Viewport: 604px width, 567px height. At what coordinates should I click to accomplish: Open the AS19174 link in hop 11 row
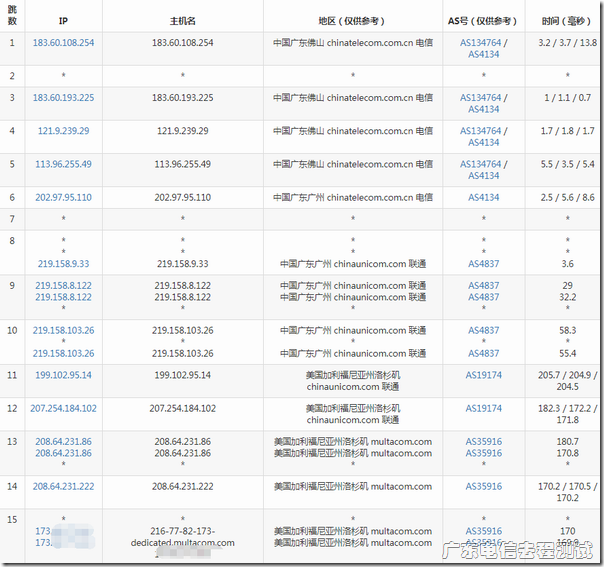pos(484,375)
